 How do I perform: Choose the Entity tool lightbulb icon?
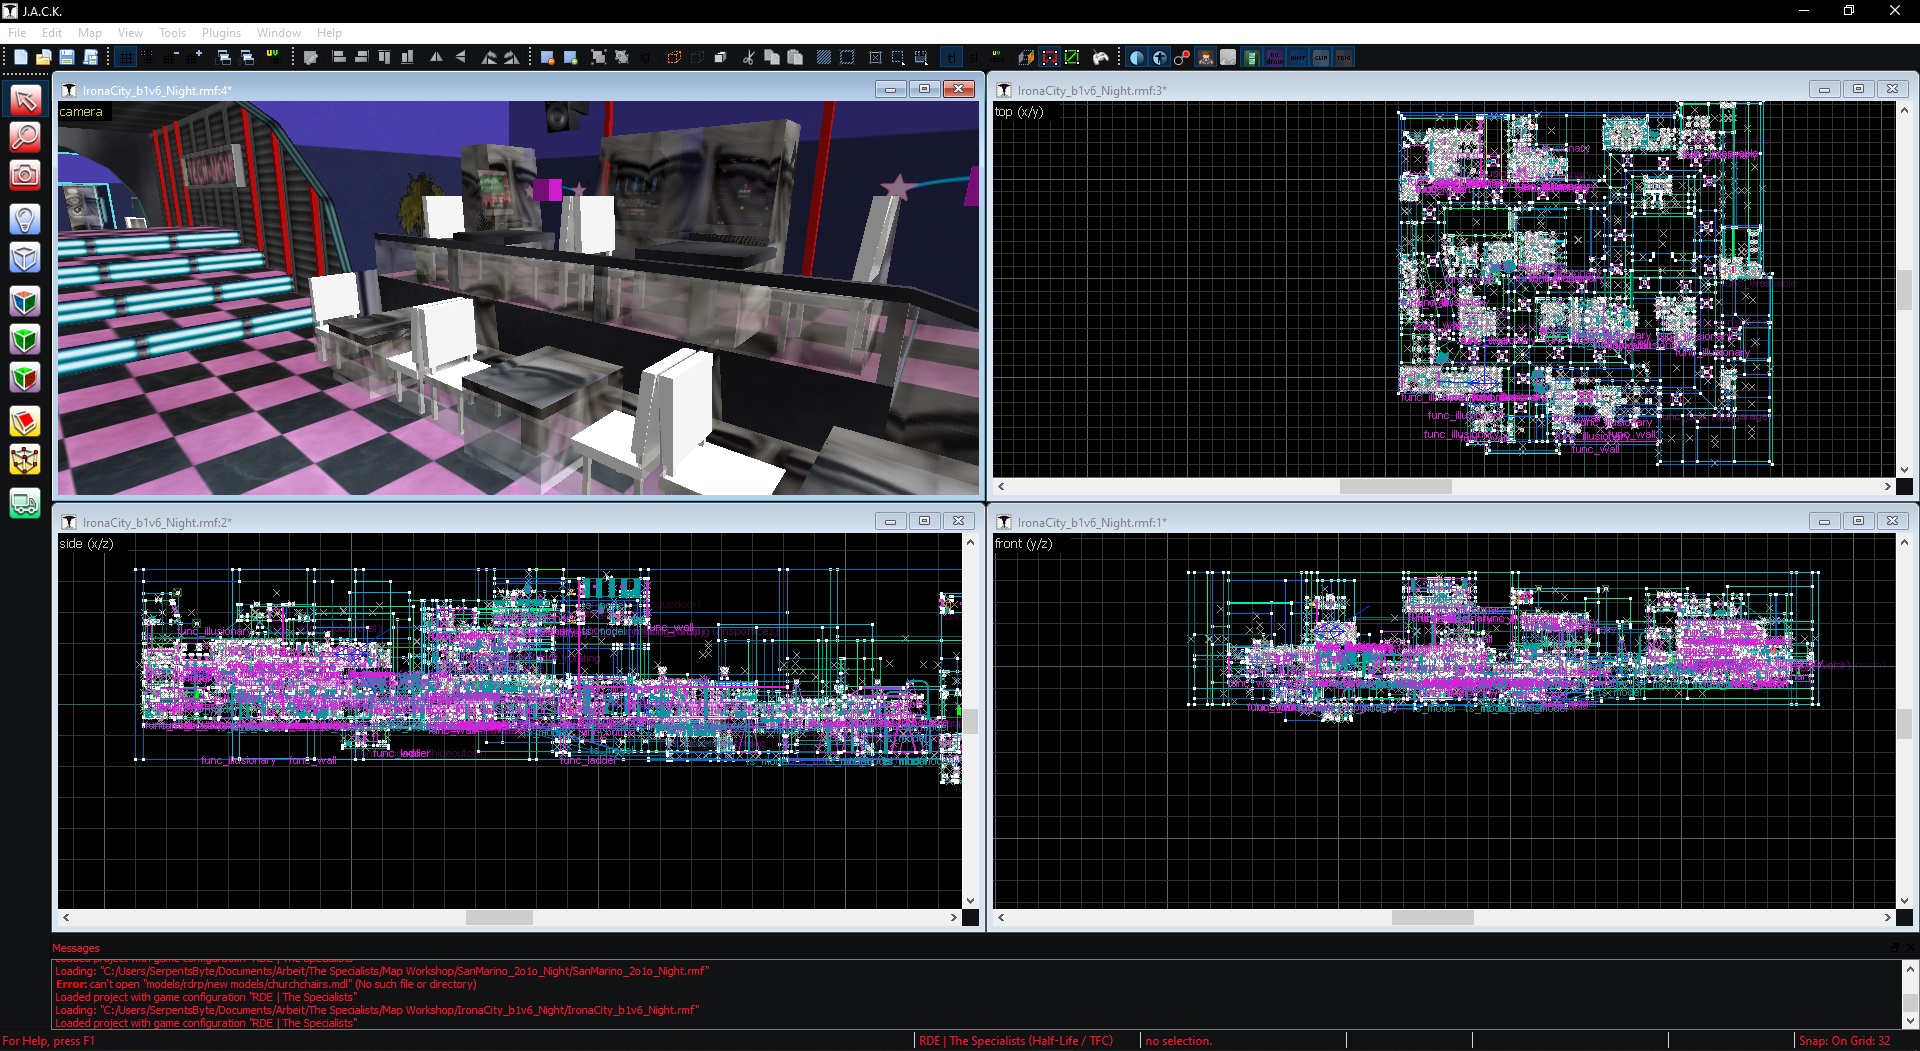coord(25,219)
